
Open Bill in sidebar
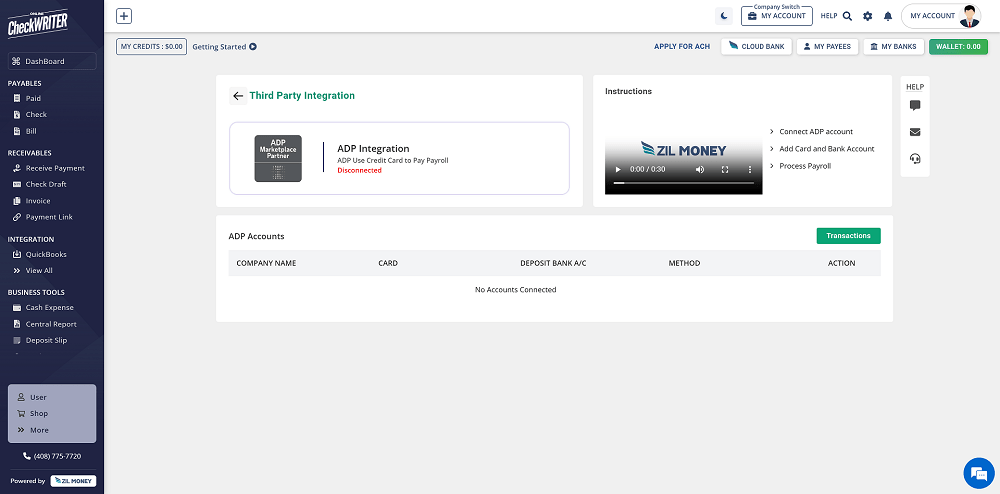(31, 131)
